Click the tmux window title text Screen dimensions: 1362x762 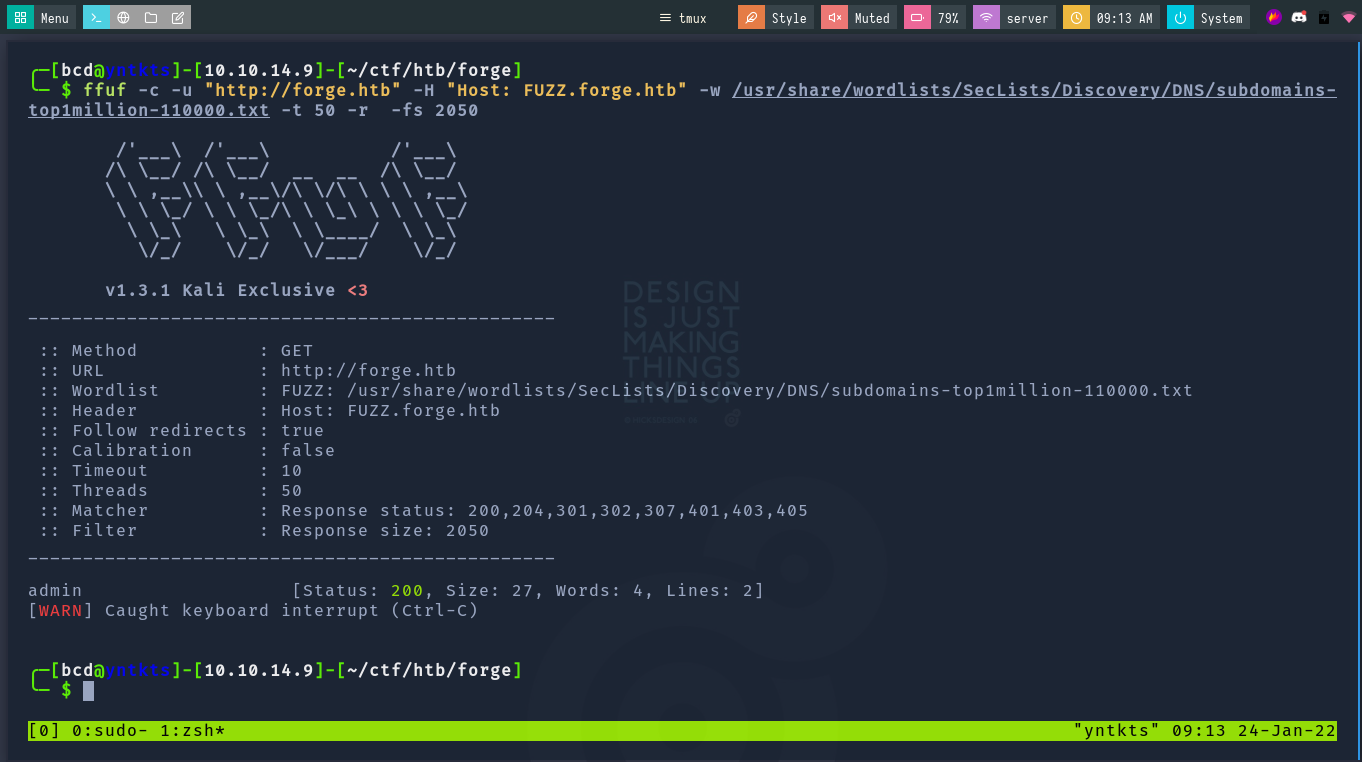tap(692, 18)
